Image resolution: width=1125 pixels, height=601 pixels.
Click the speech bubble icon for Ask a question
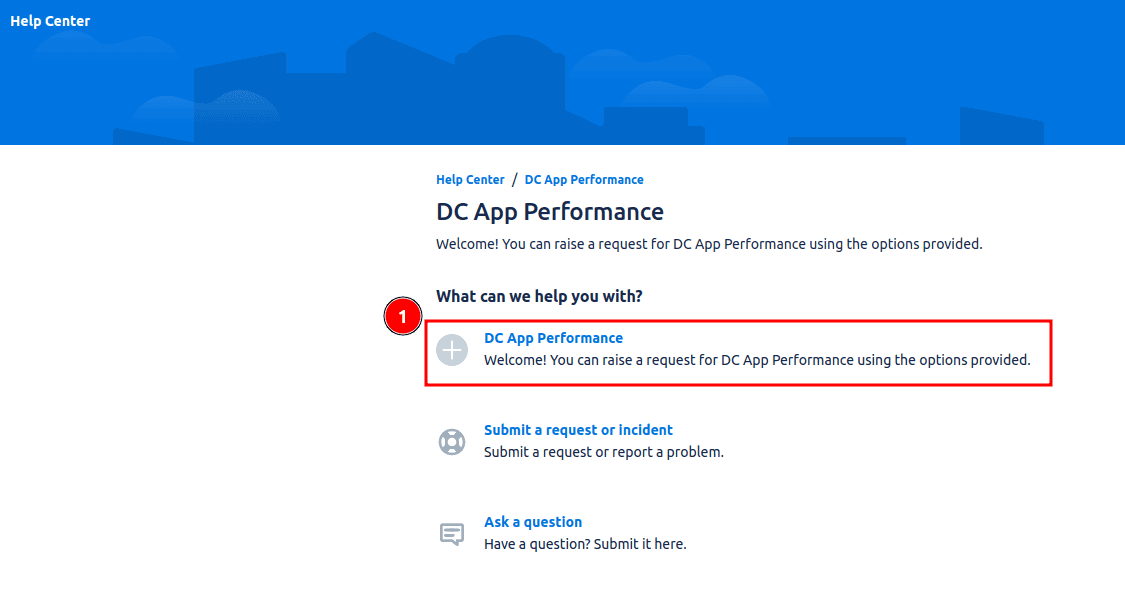pyautogui.click(x=452, y=534)
